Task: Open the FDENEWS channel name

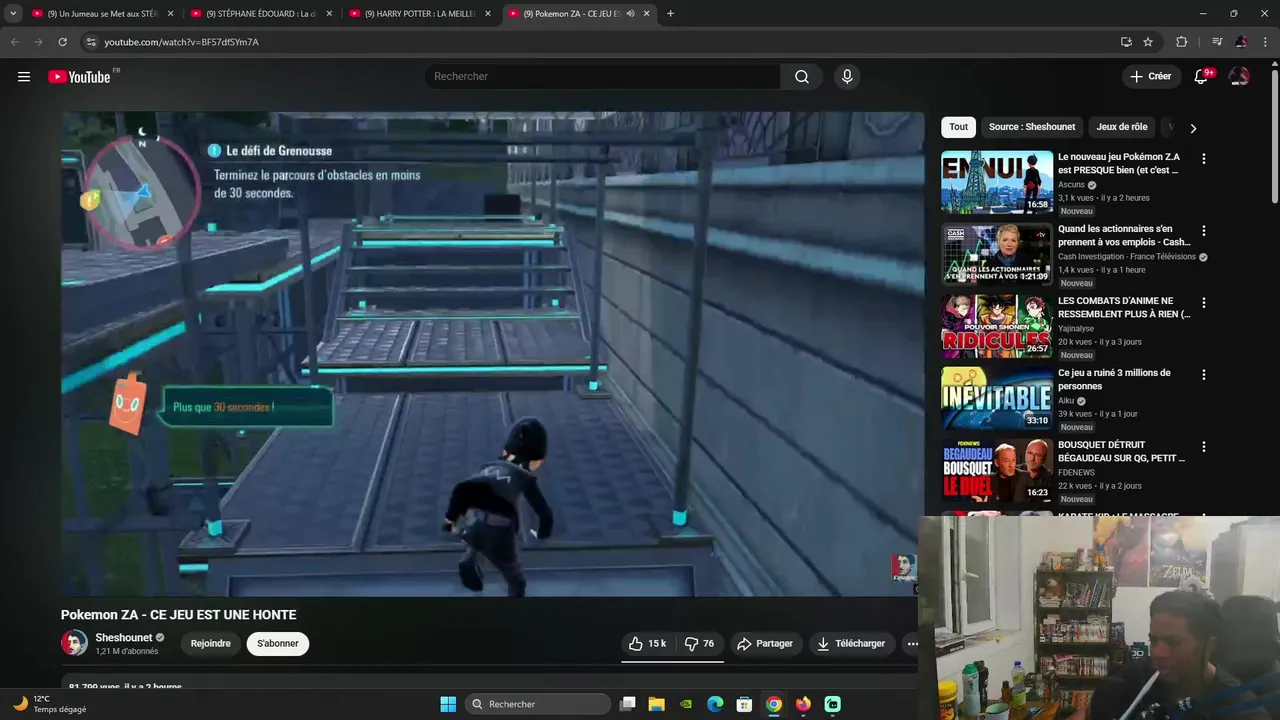Action: tap(1076, 473)
